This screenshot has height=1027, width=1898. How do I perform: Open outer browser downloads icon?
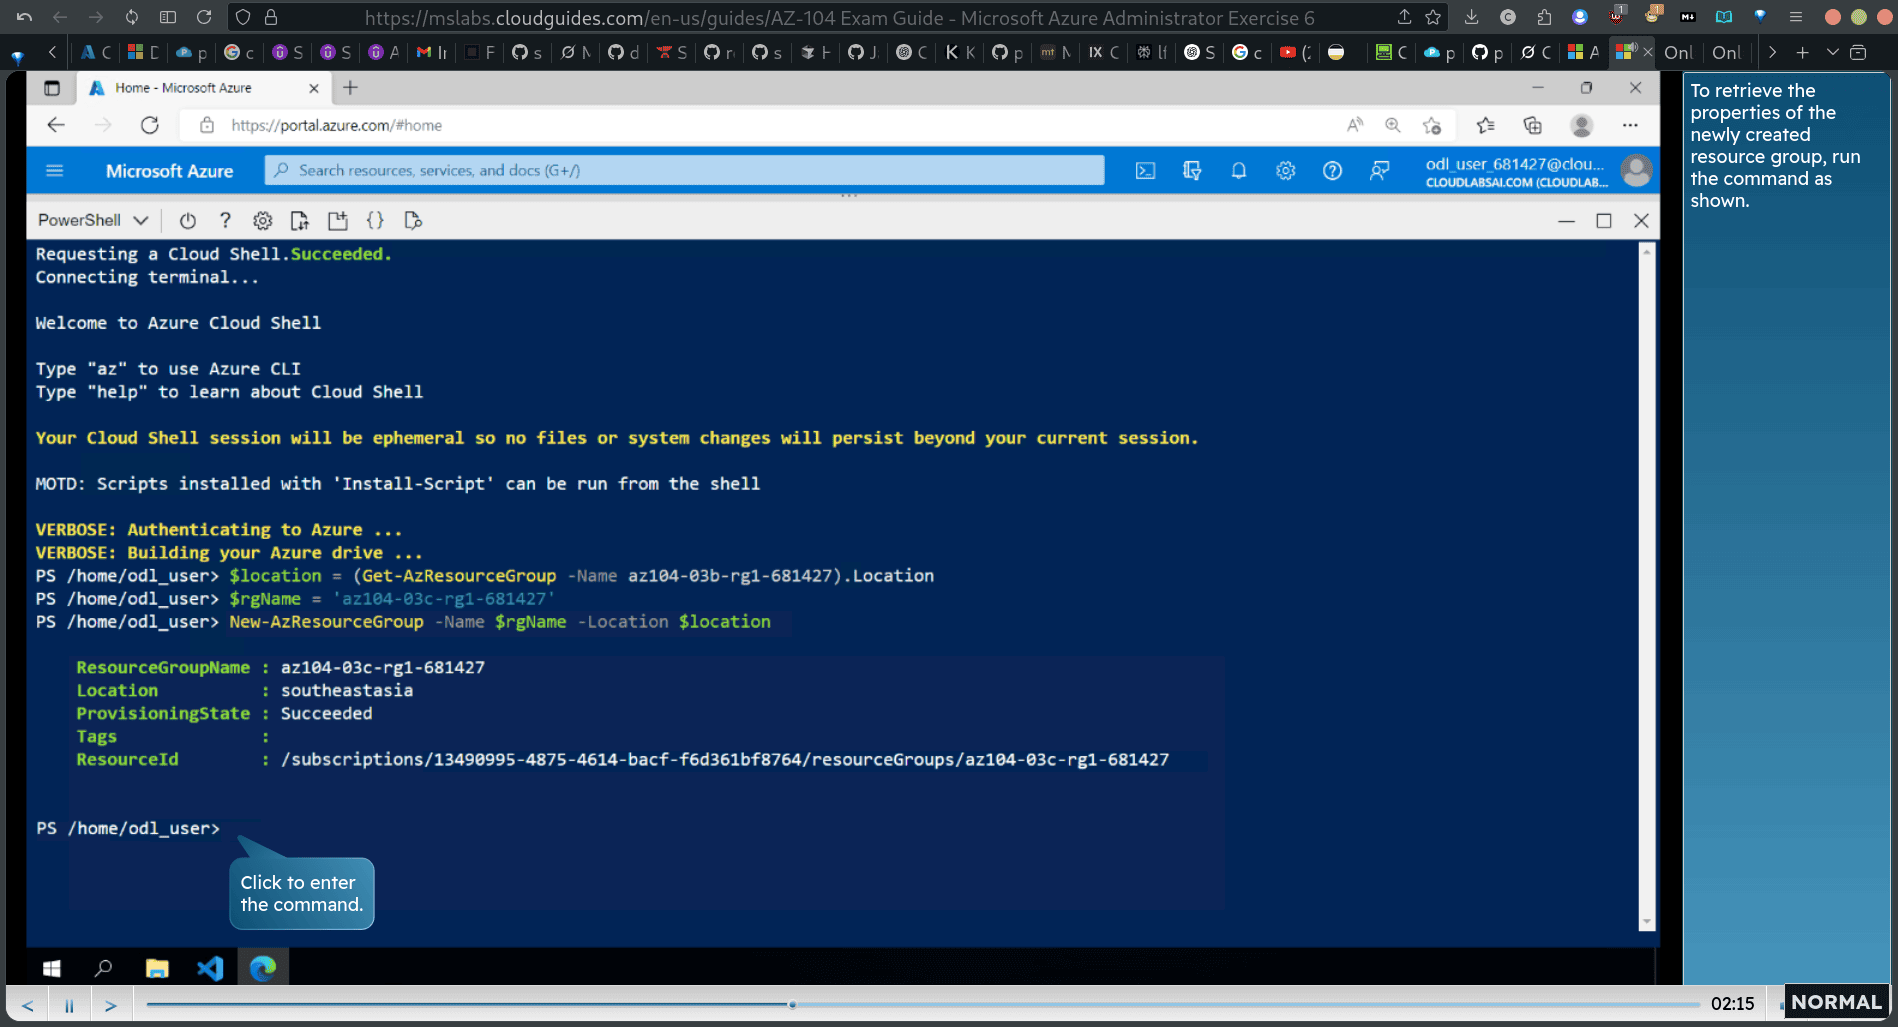tap(1471, 17)
